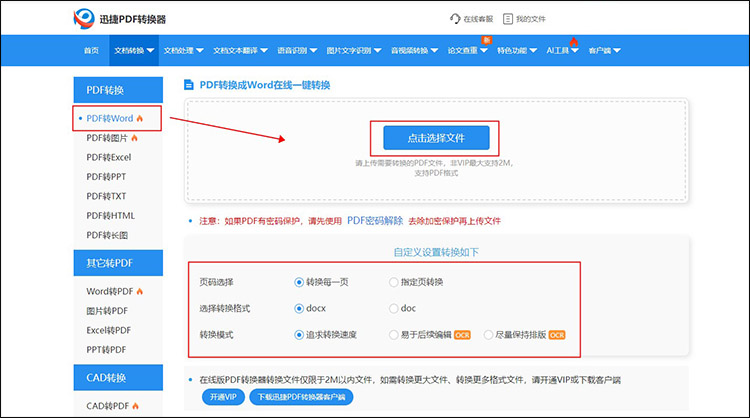Click the page icon beside PDF转换成Word title
The image size is (750, 418).
[189, 85]
